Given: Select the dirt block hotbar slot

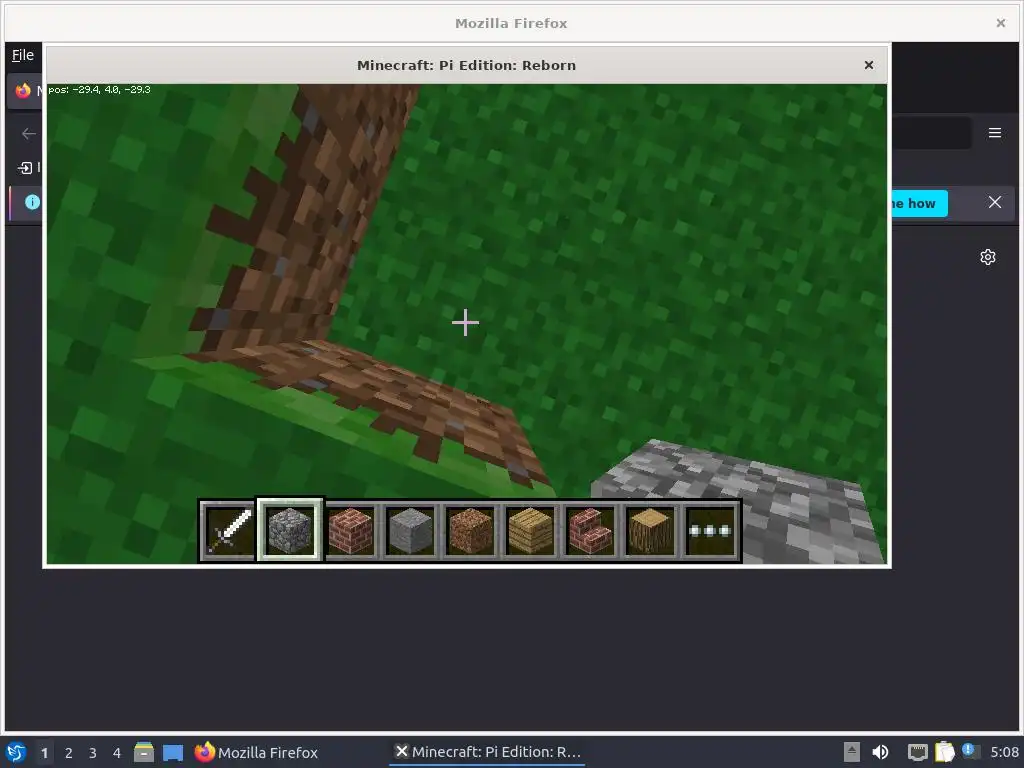Looking at the screenshot, I should (x=470, y=530).
